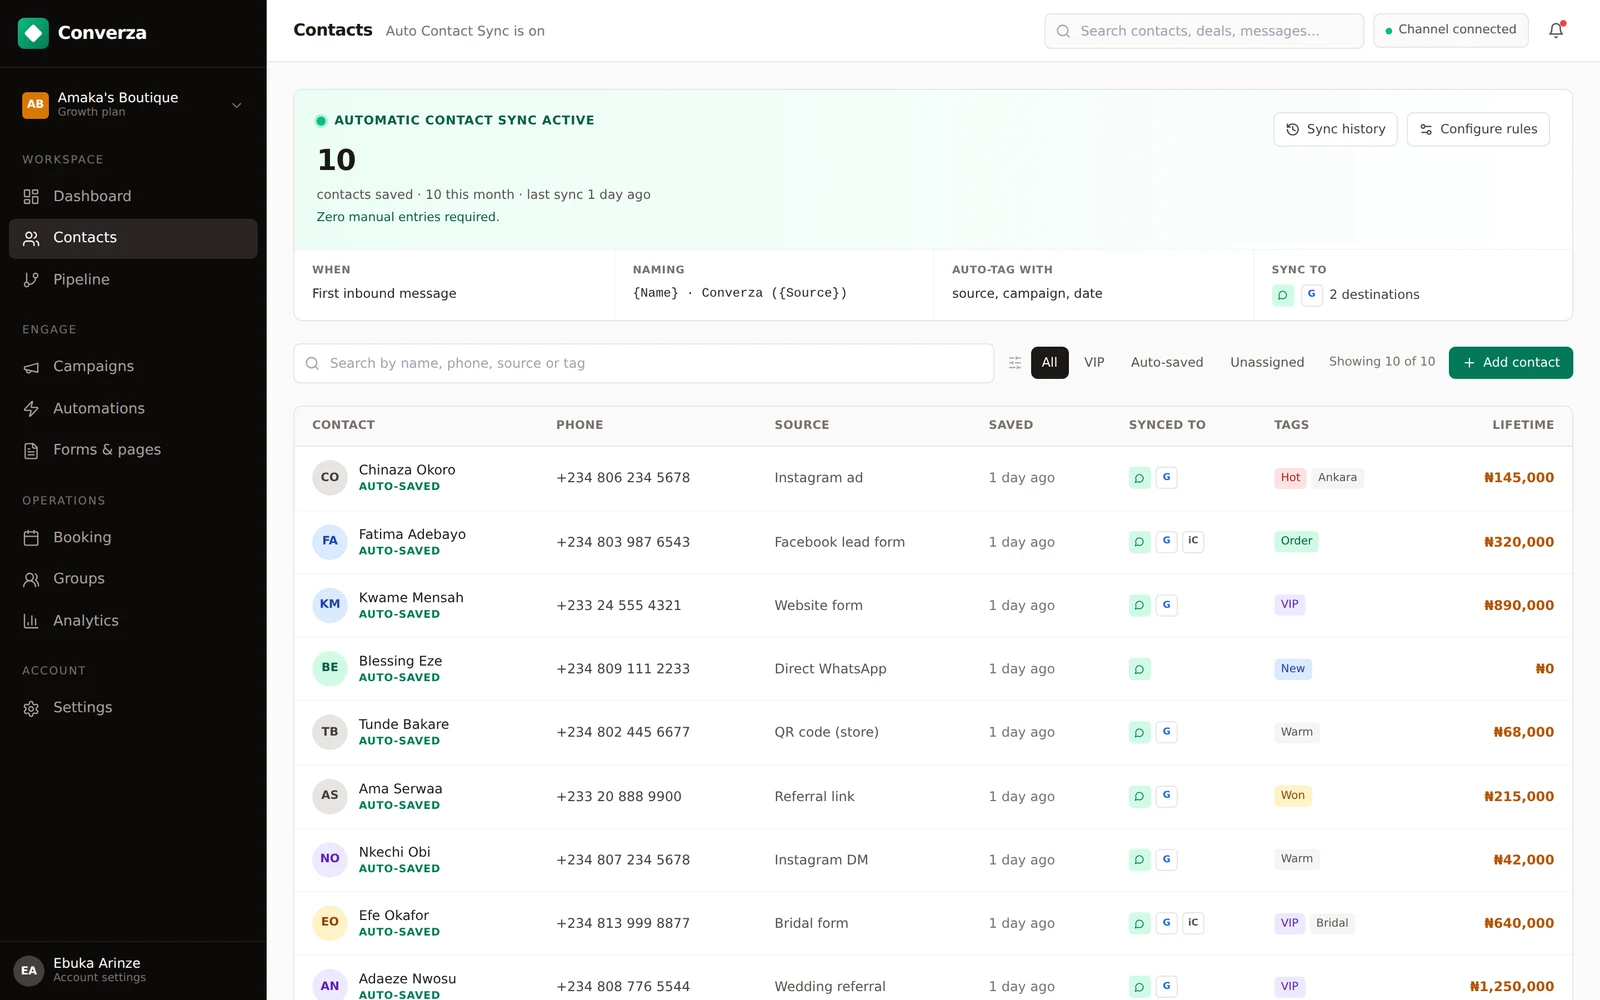1600x1000 pixels.
Task: Click the Lifetime column header
Action: click(x=1523, y=425)
